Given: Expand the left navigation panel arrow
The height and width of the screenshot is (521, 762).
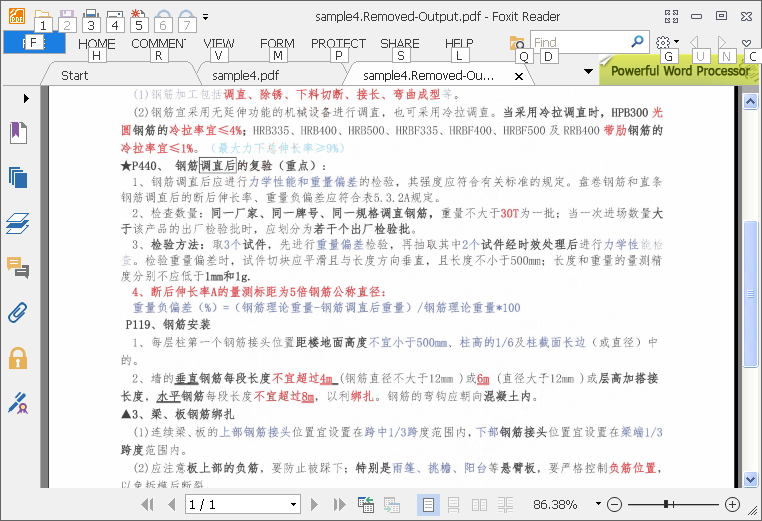Looking at the screenshot, I should click(26, 98).
